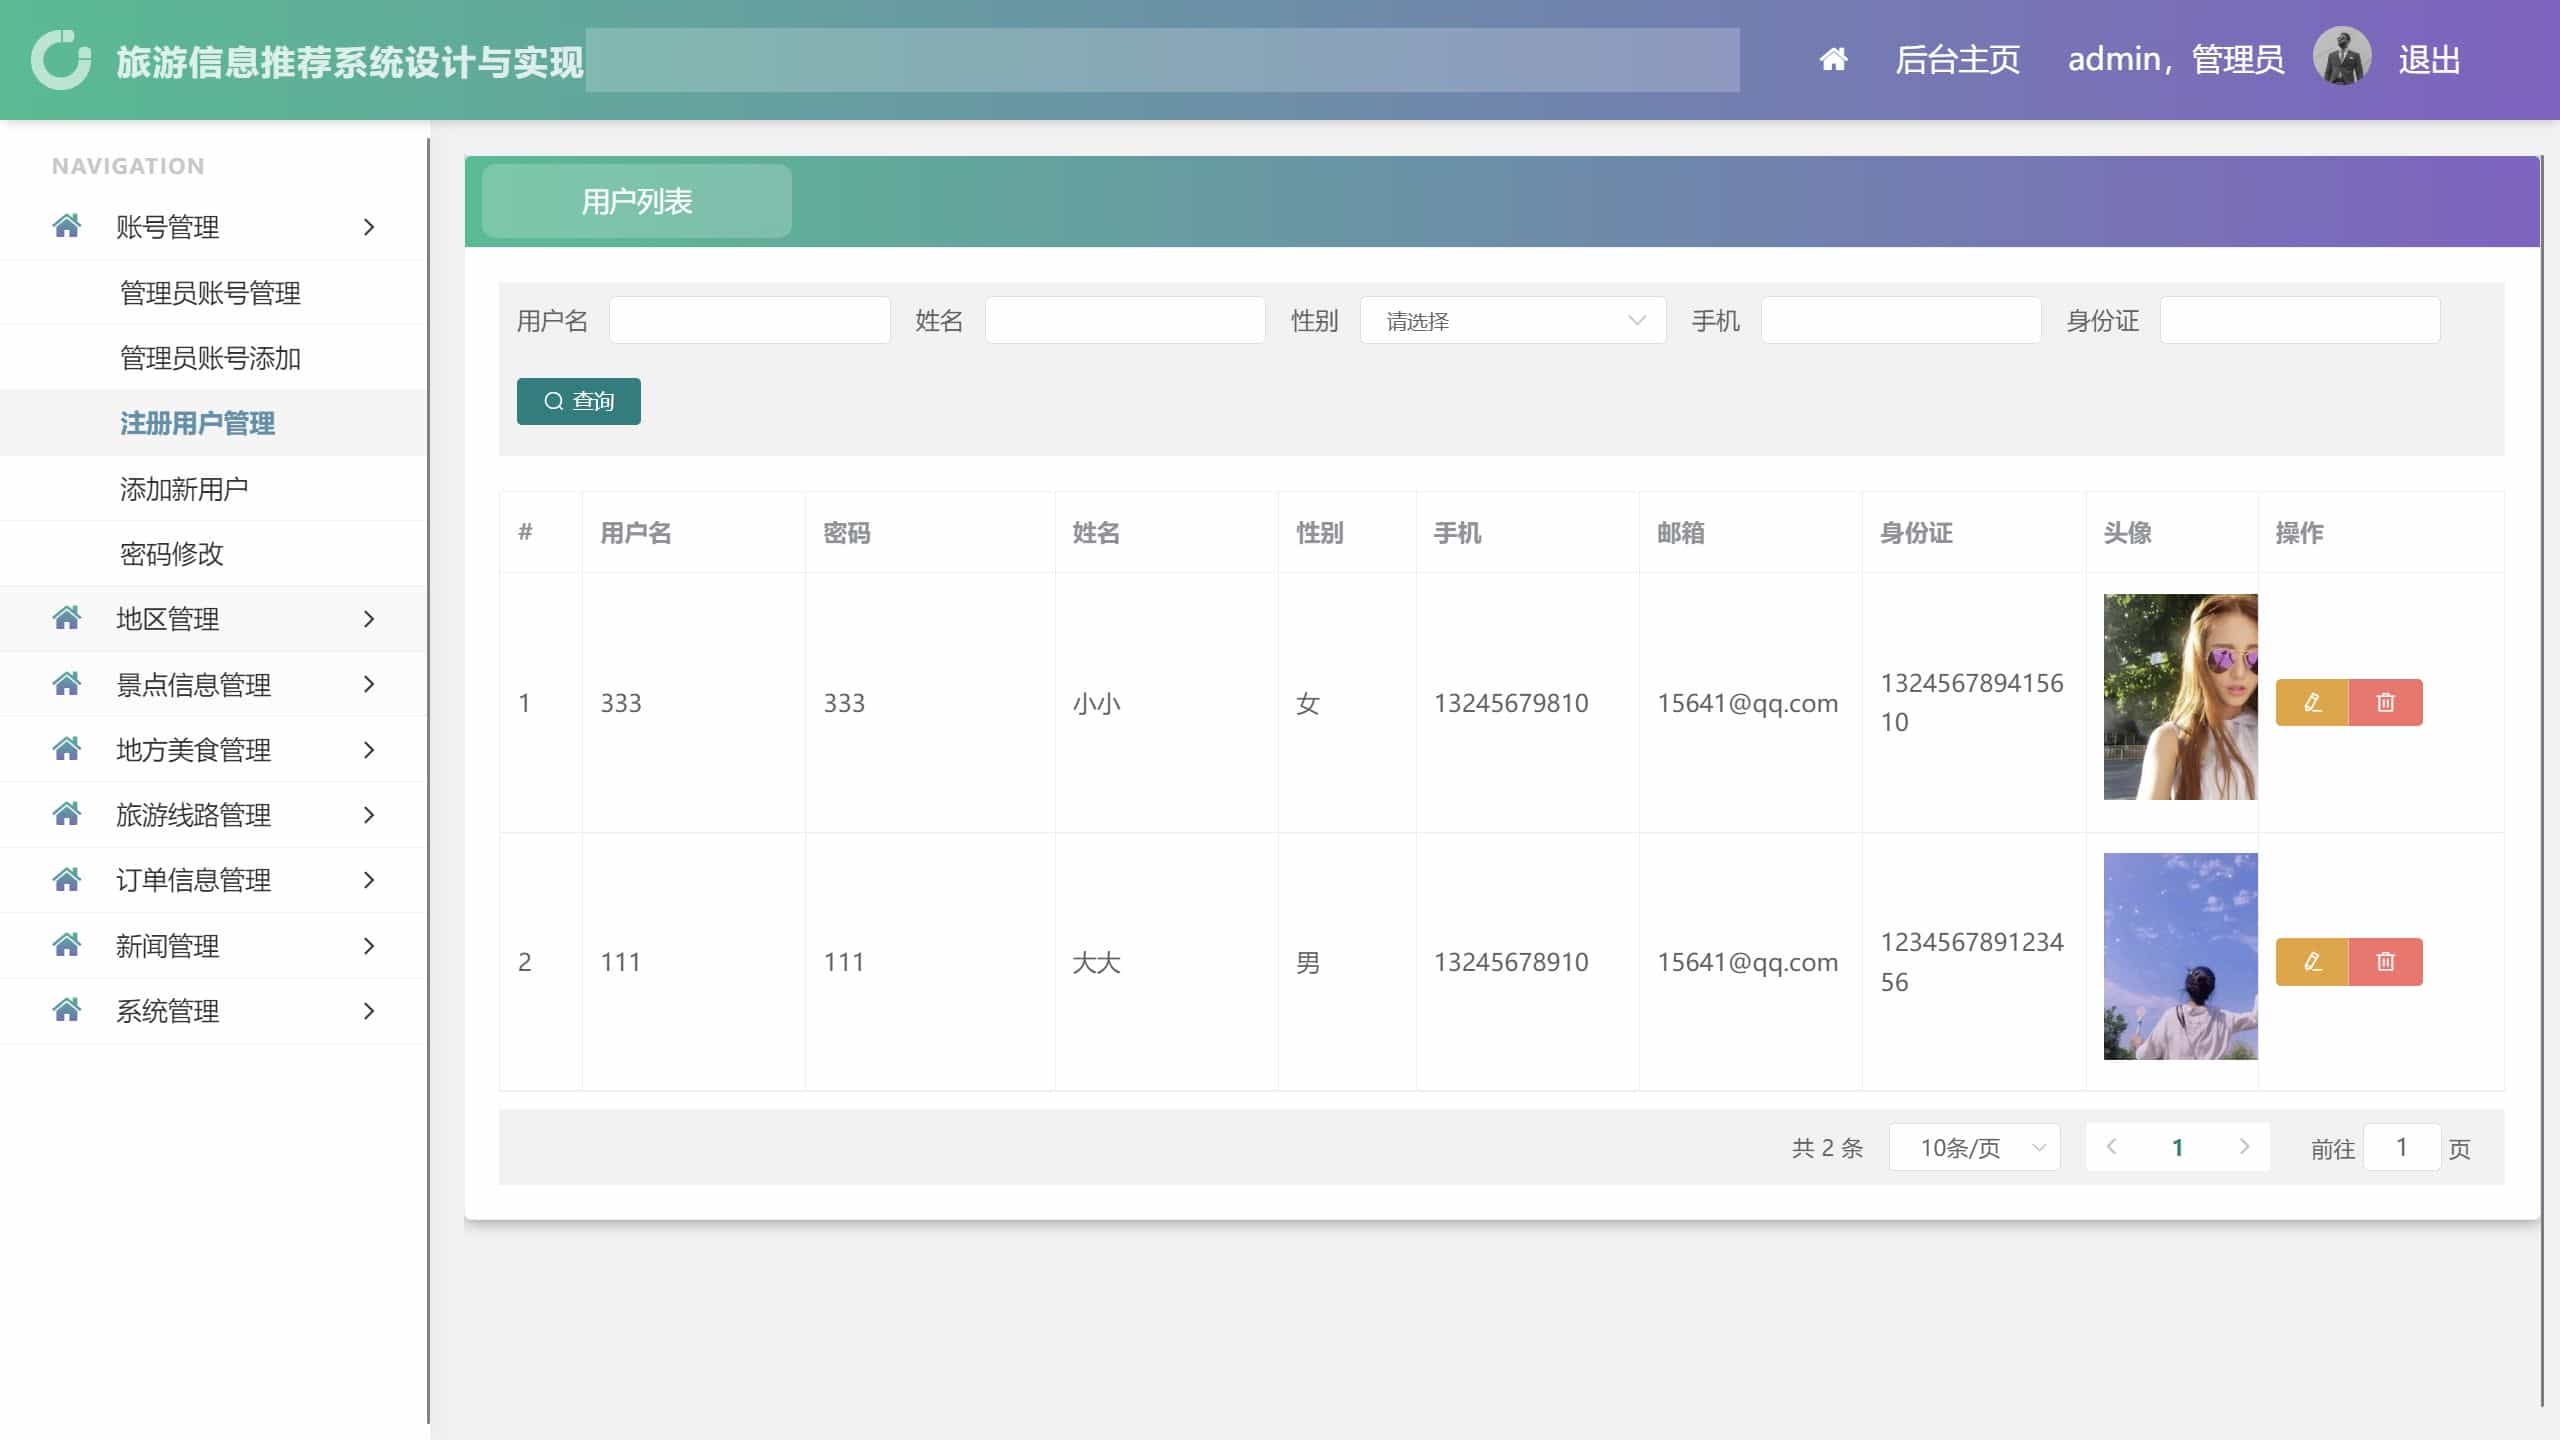
Task: Expand the 地区管理 menu chevron
Action: tap(369, 619)
